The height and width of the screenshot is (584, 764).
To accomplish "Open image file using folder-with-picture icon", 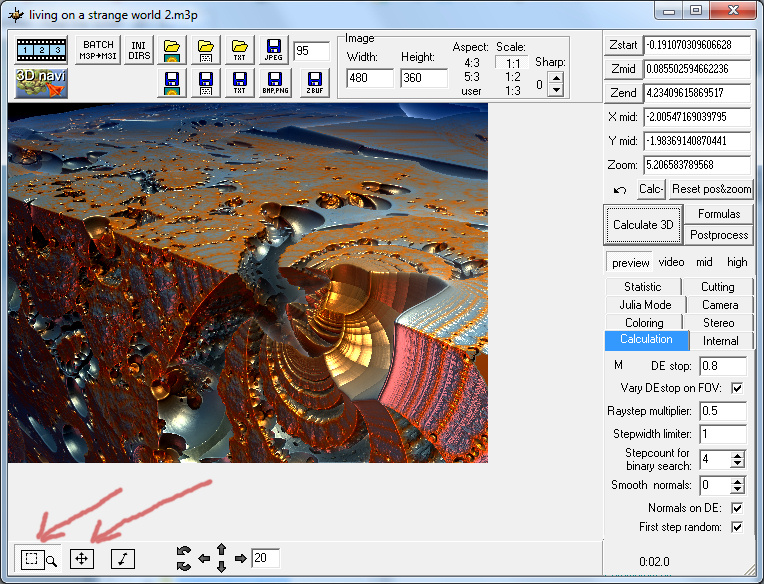I will [172, 50].
